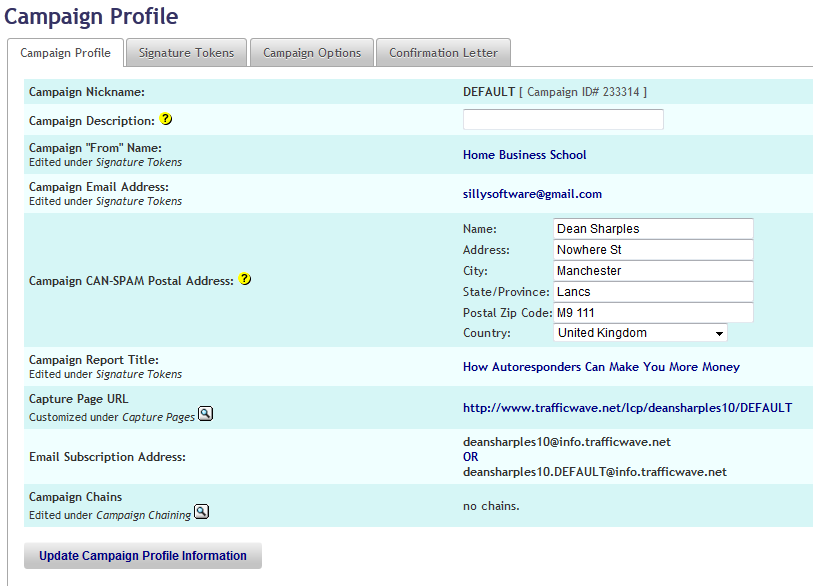This screenshot has width=813, height=586.
Task: Open the Confirmation Letter tab
Action: (x=443, y=53)
